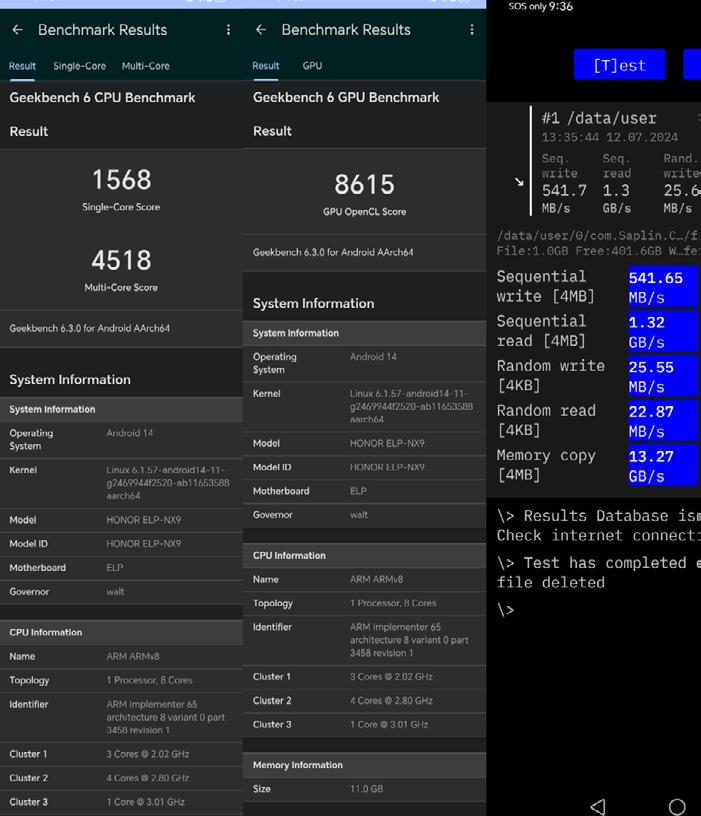The height and width of the screenshot is (816, 701).
Task: Tap the #1 /data/user result header
Action: click(598, 119)
